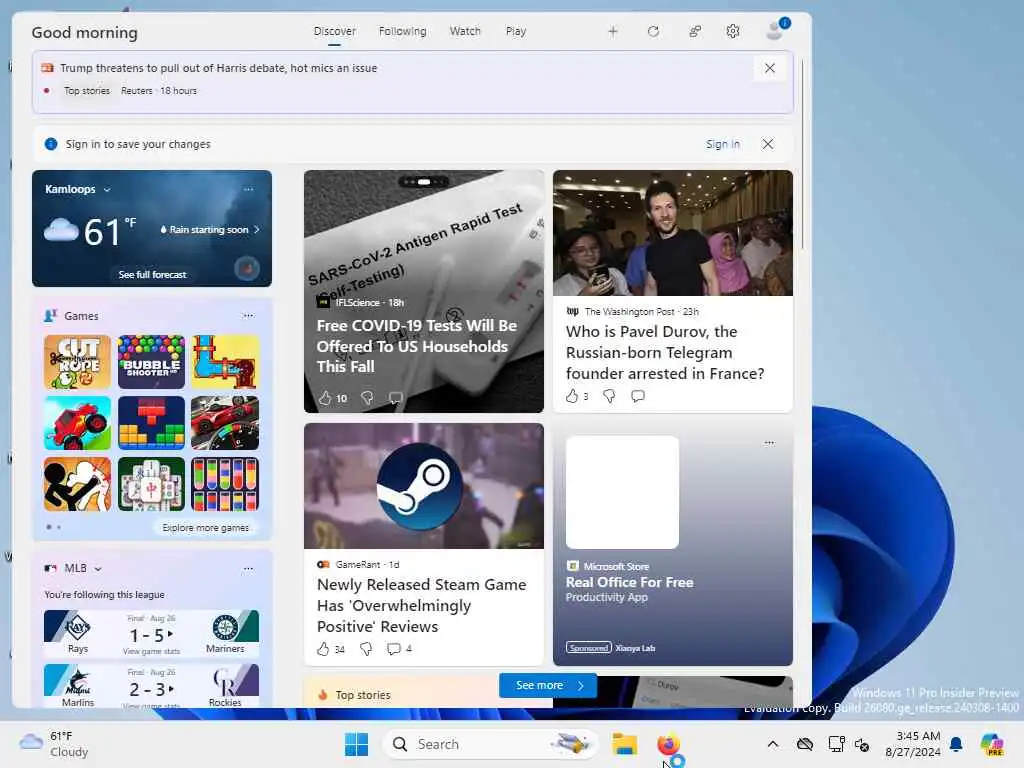Open Rain starting soon details
Image resolution: width=1024 pixels, height=768 pixels.
(x=210, y=230)
